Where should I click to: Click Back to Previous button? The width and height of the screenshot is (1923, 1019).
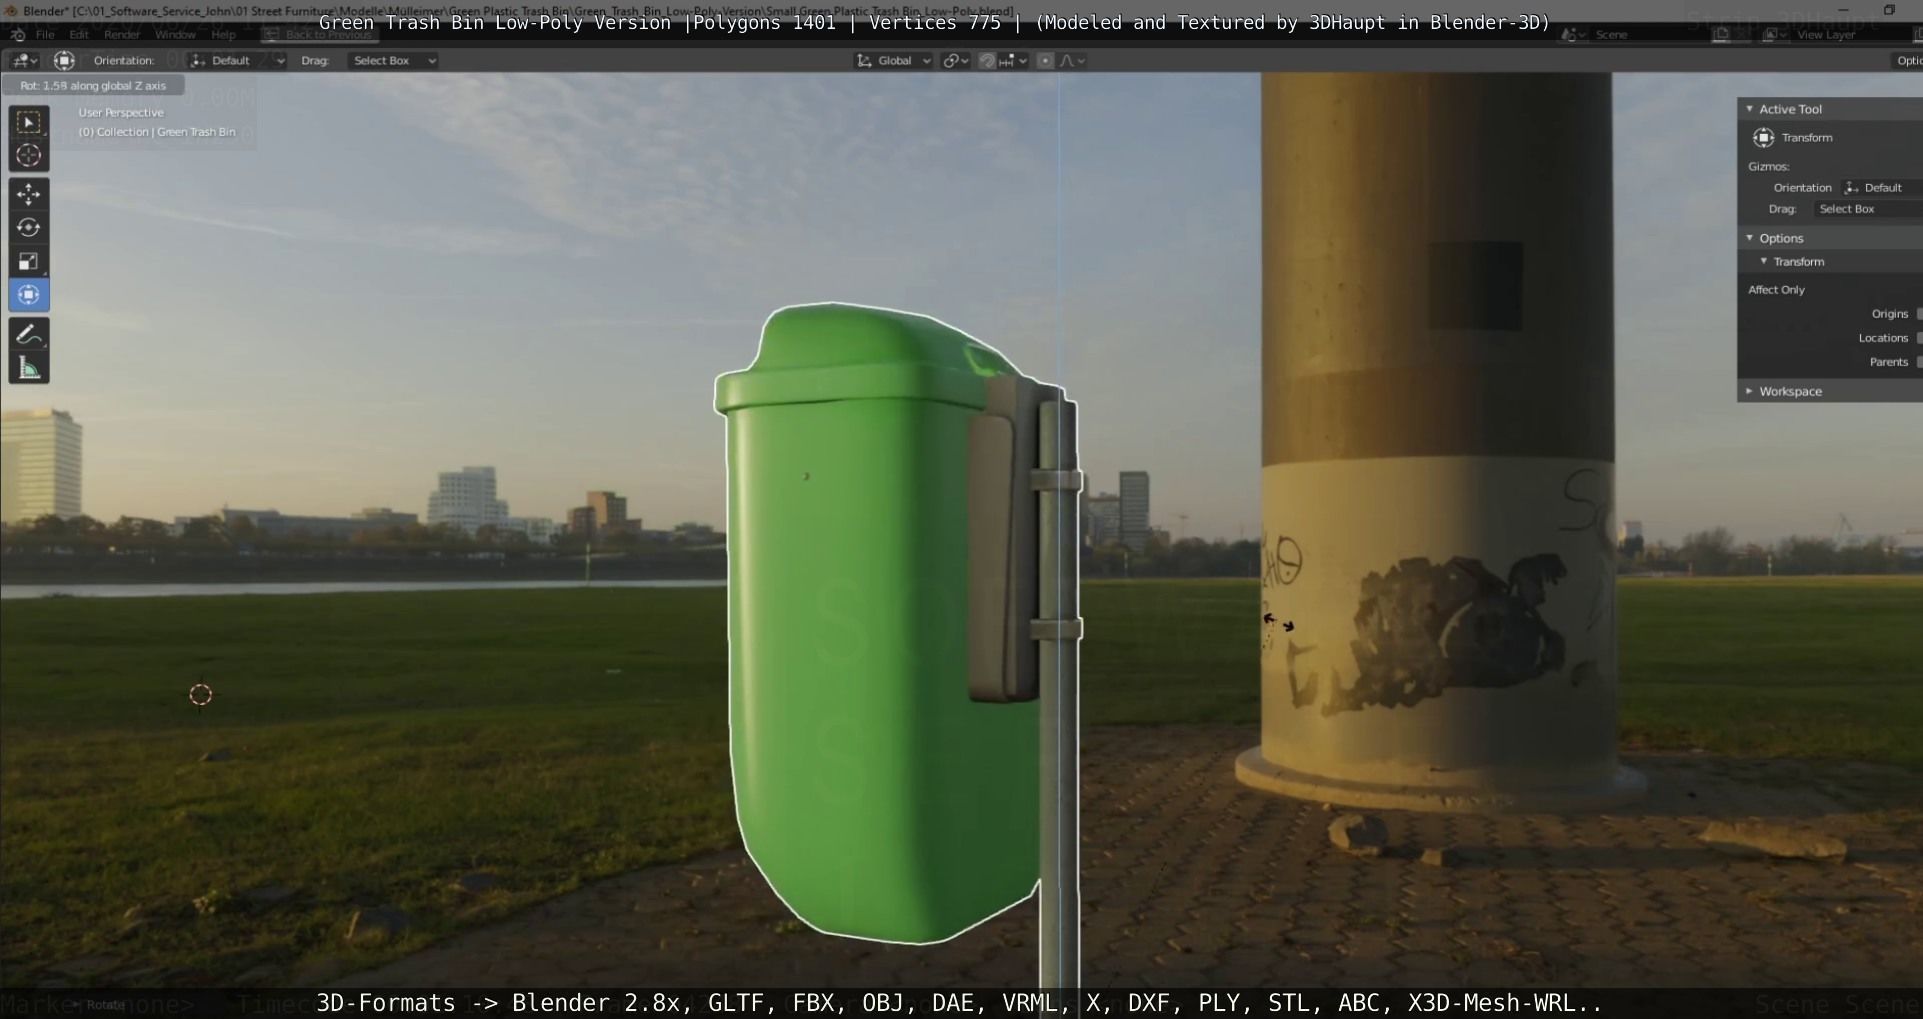318,34
